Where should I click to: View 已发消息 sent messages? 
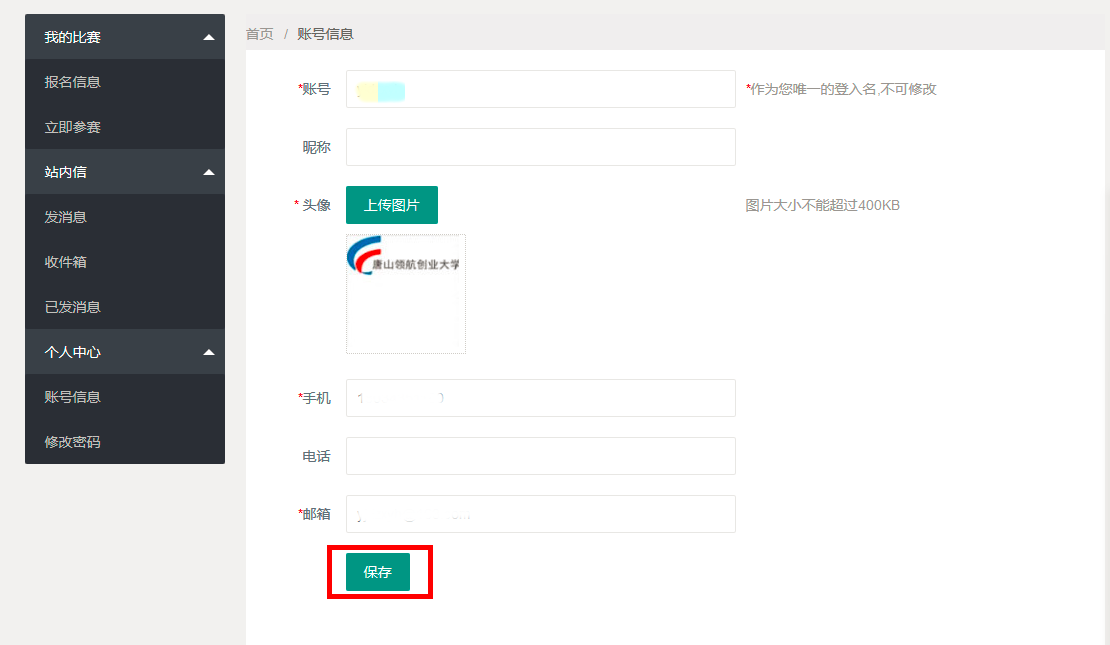tap(73, 307)
